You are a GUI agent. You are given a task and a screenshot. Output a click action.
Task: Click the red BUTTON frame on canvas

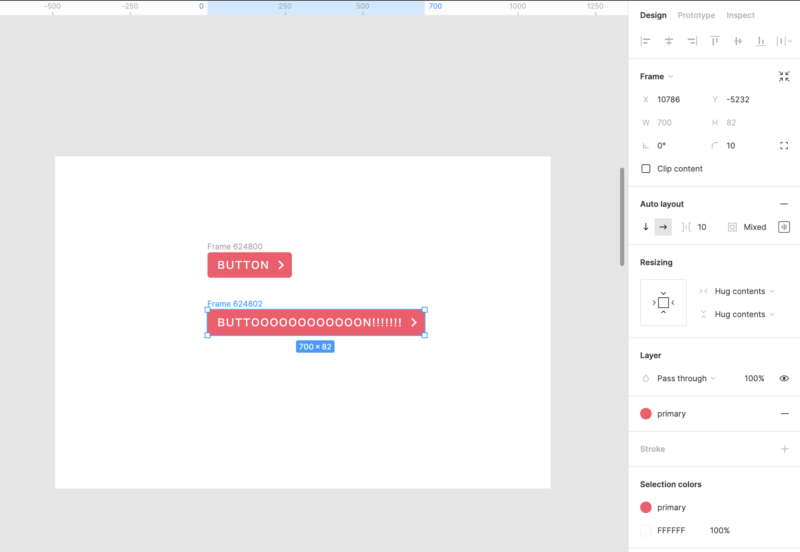pyautogui.click(x=249, y=265)
